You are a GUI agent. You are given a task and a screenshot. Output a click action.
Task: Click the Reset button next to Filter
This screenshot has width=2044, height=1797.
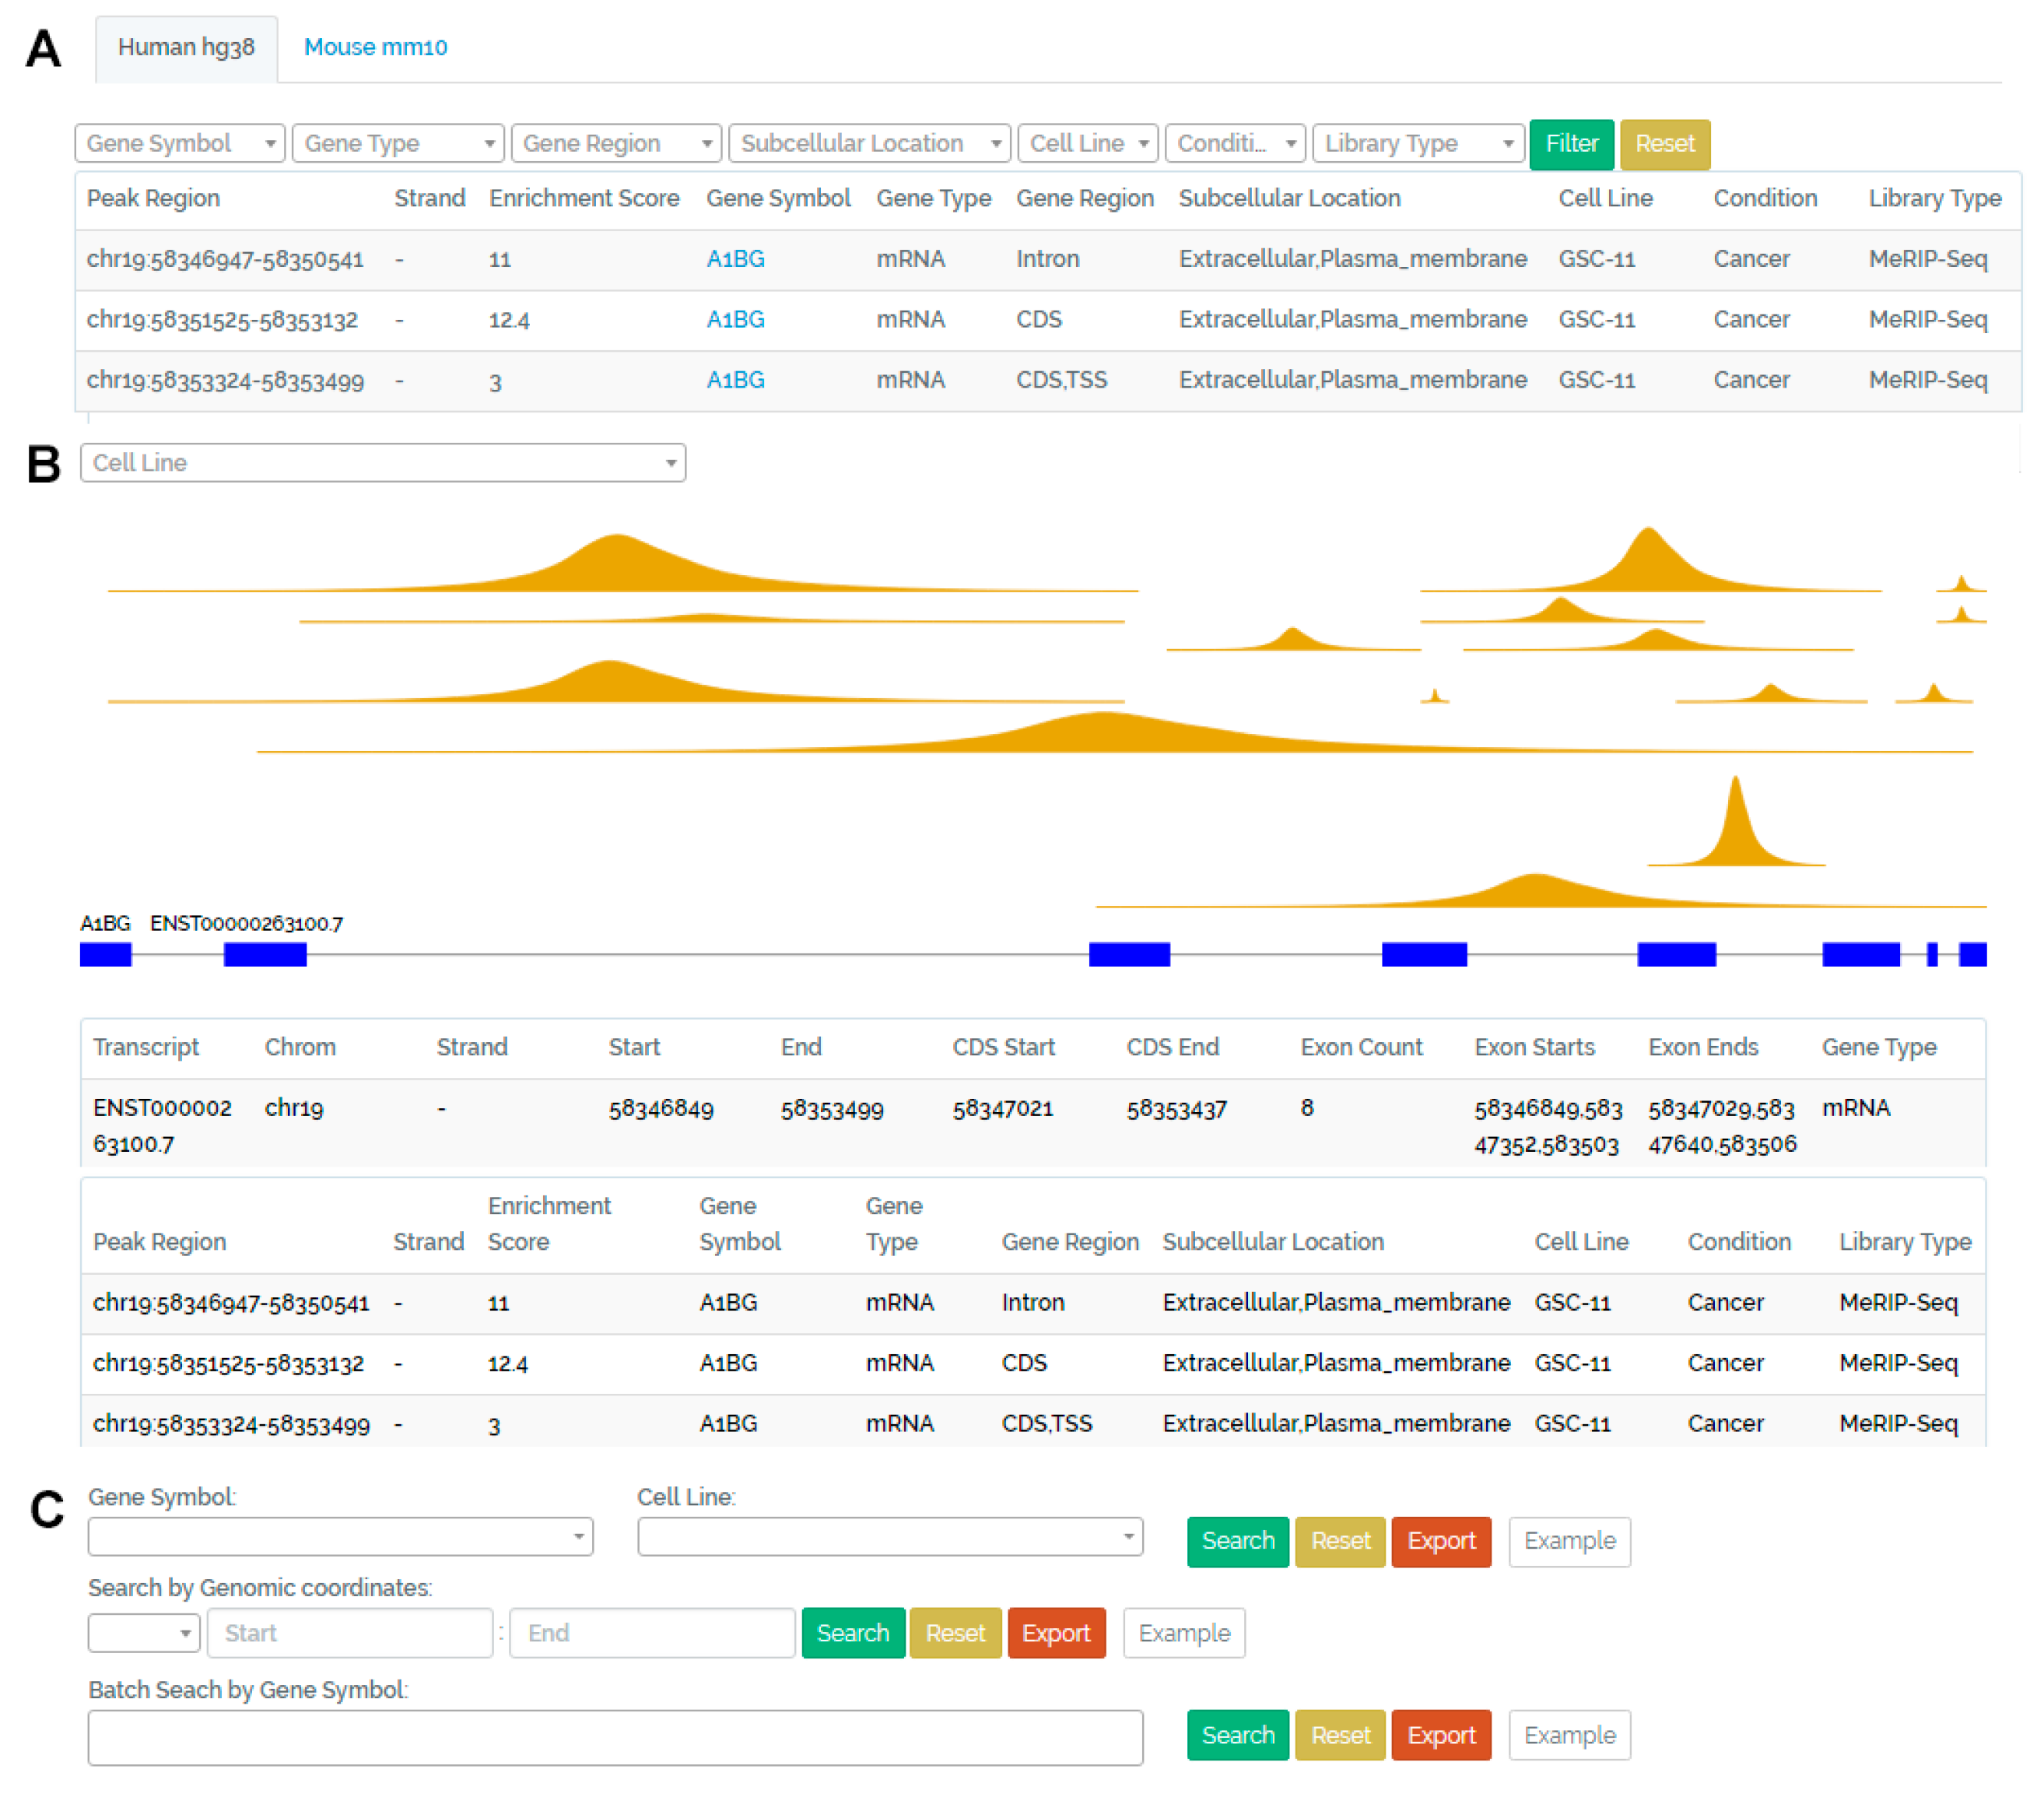tap(1664, 144)
